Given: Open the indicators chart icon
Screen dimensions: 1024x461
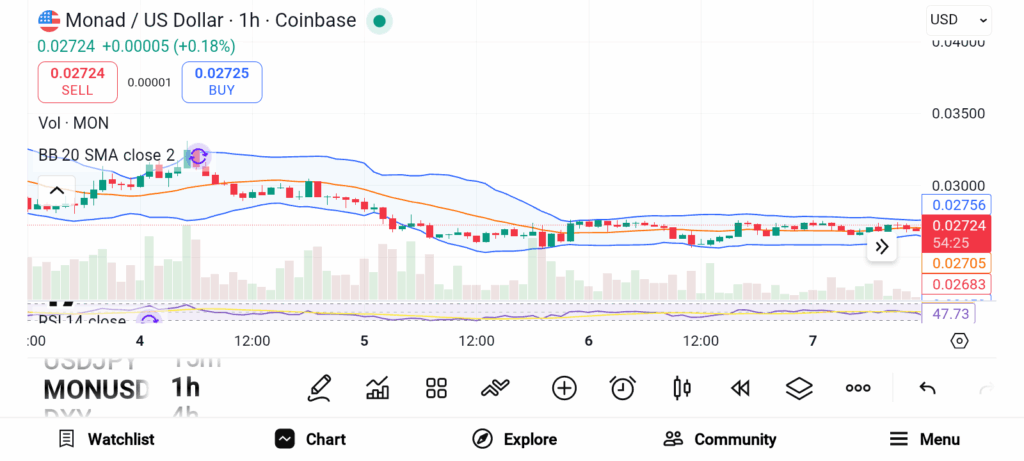Looking at the screenshot, I should point(378,388).
